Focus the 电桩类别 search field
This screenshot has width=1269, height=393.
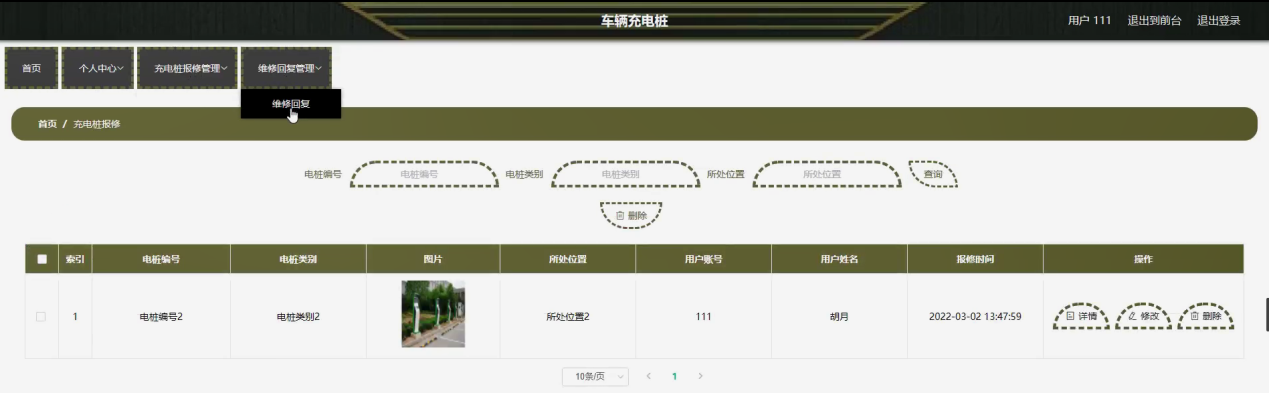tap(625, 174)
